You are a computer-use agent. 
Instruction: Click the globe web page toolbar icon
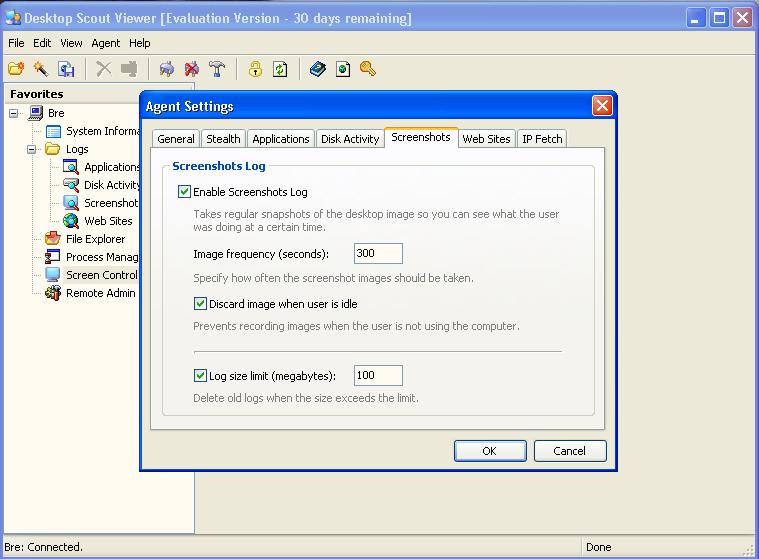343,69
